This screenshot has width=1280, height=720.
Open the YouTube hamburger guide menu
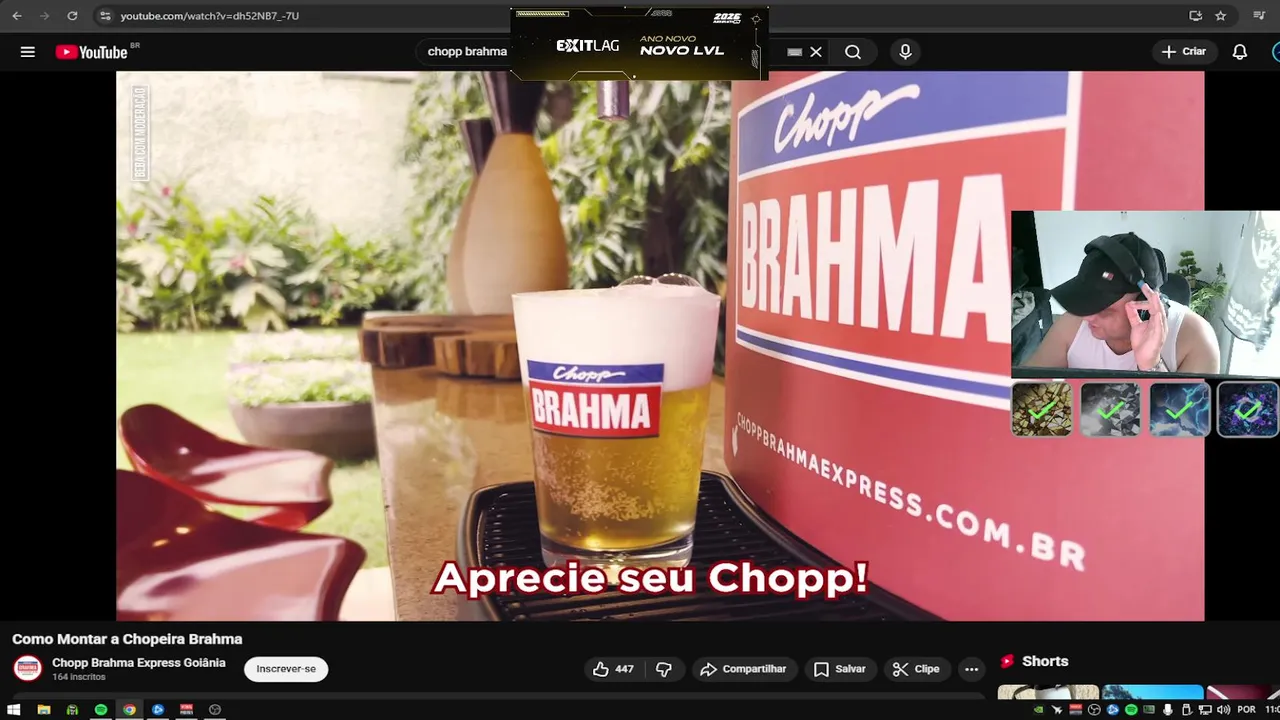pyautogui.click(x=27, y=52)
